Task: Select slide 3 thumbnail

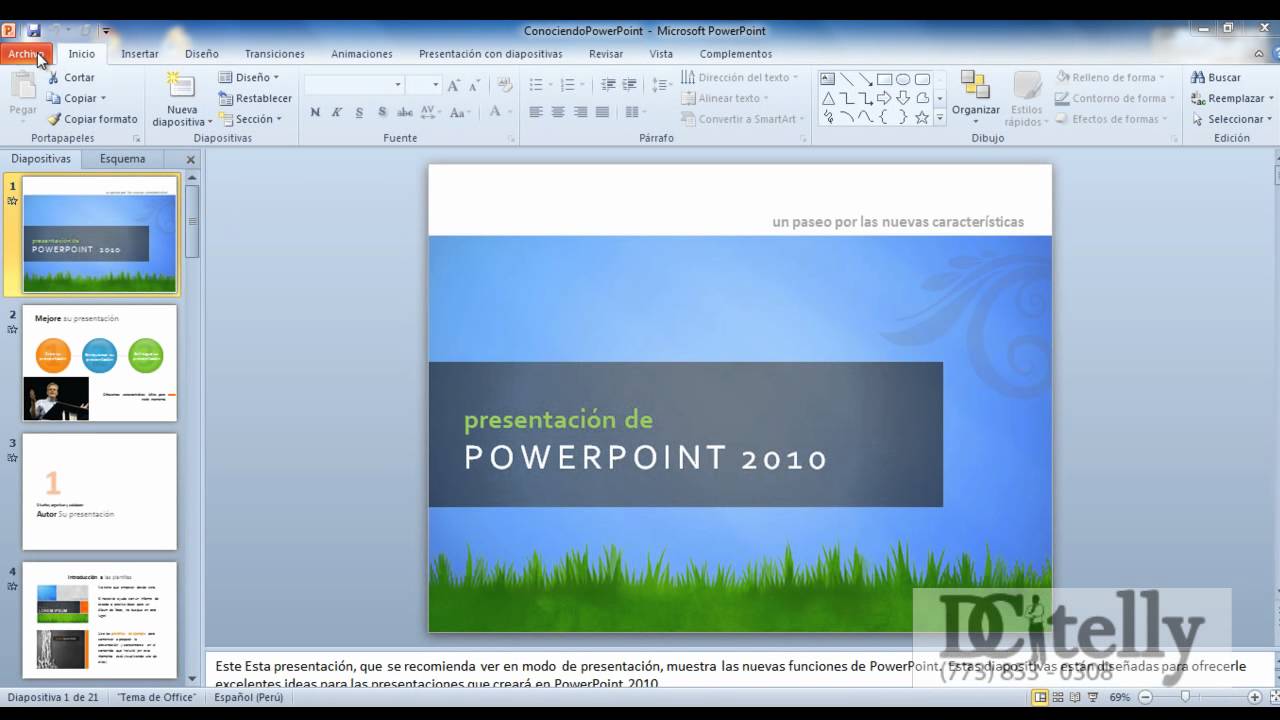Action: click(x=100, y=492)
